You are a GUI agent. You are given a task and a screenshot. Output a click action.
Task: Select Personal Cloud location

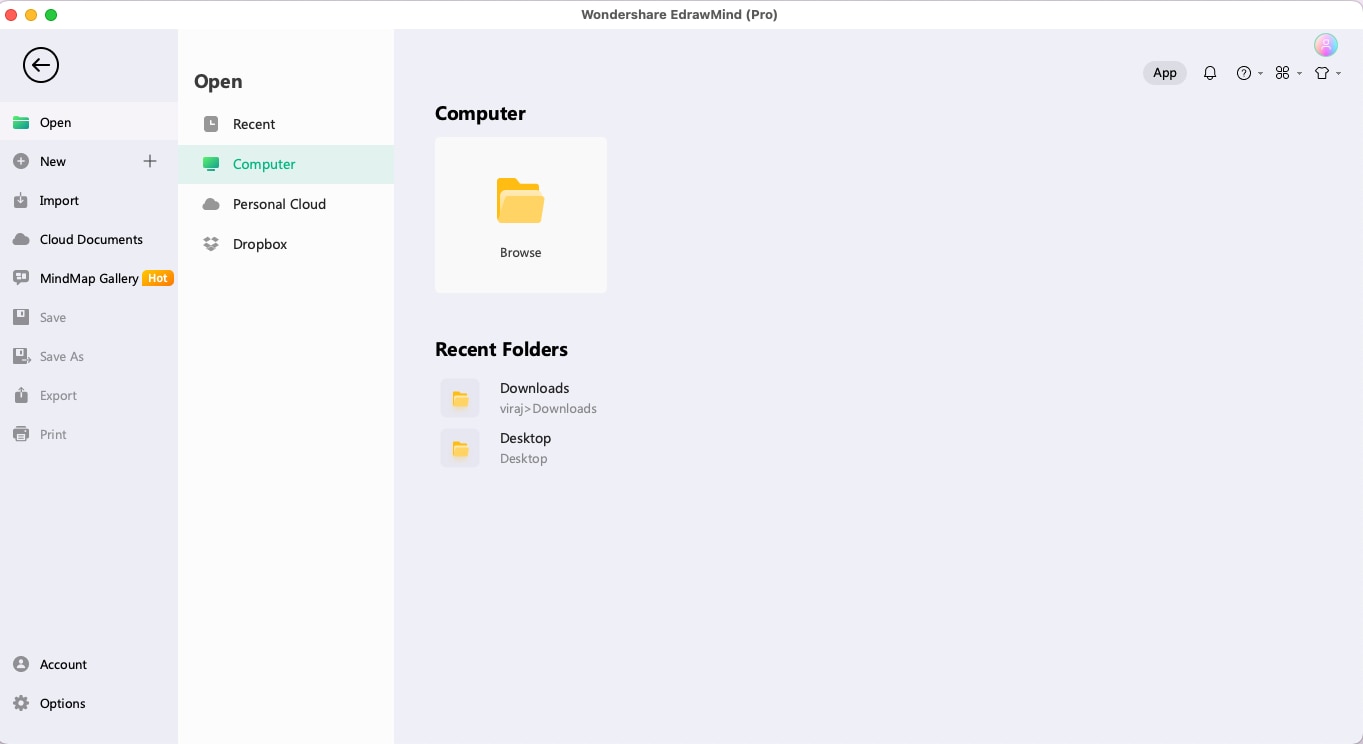point(279,204)
